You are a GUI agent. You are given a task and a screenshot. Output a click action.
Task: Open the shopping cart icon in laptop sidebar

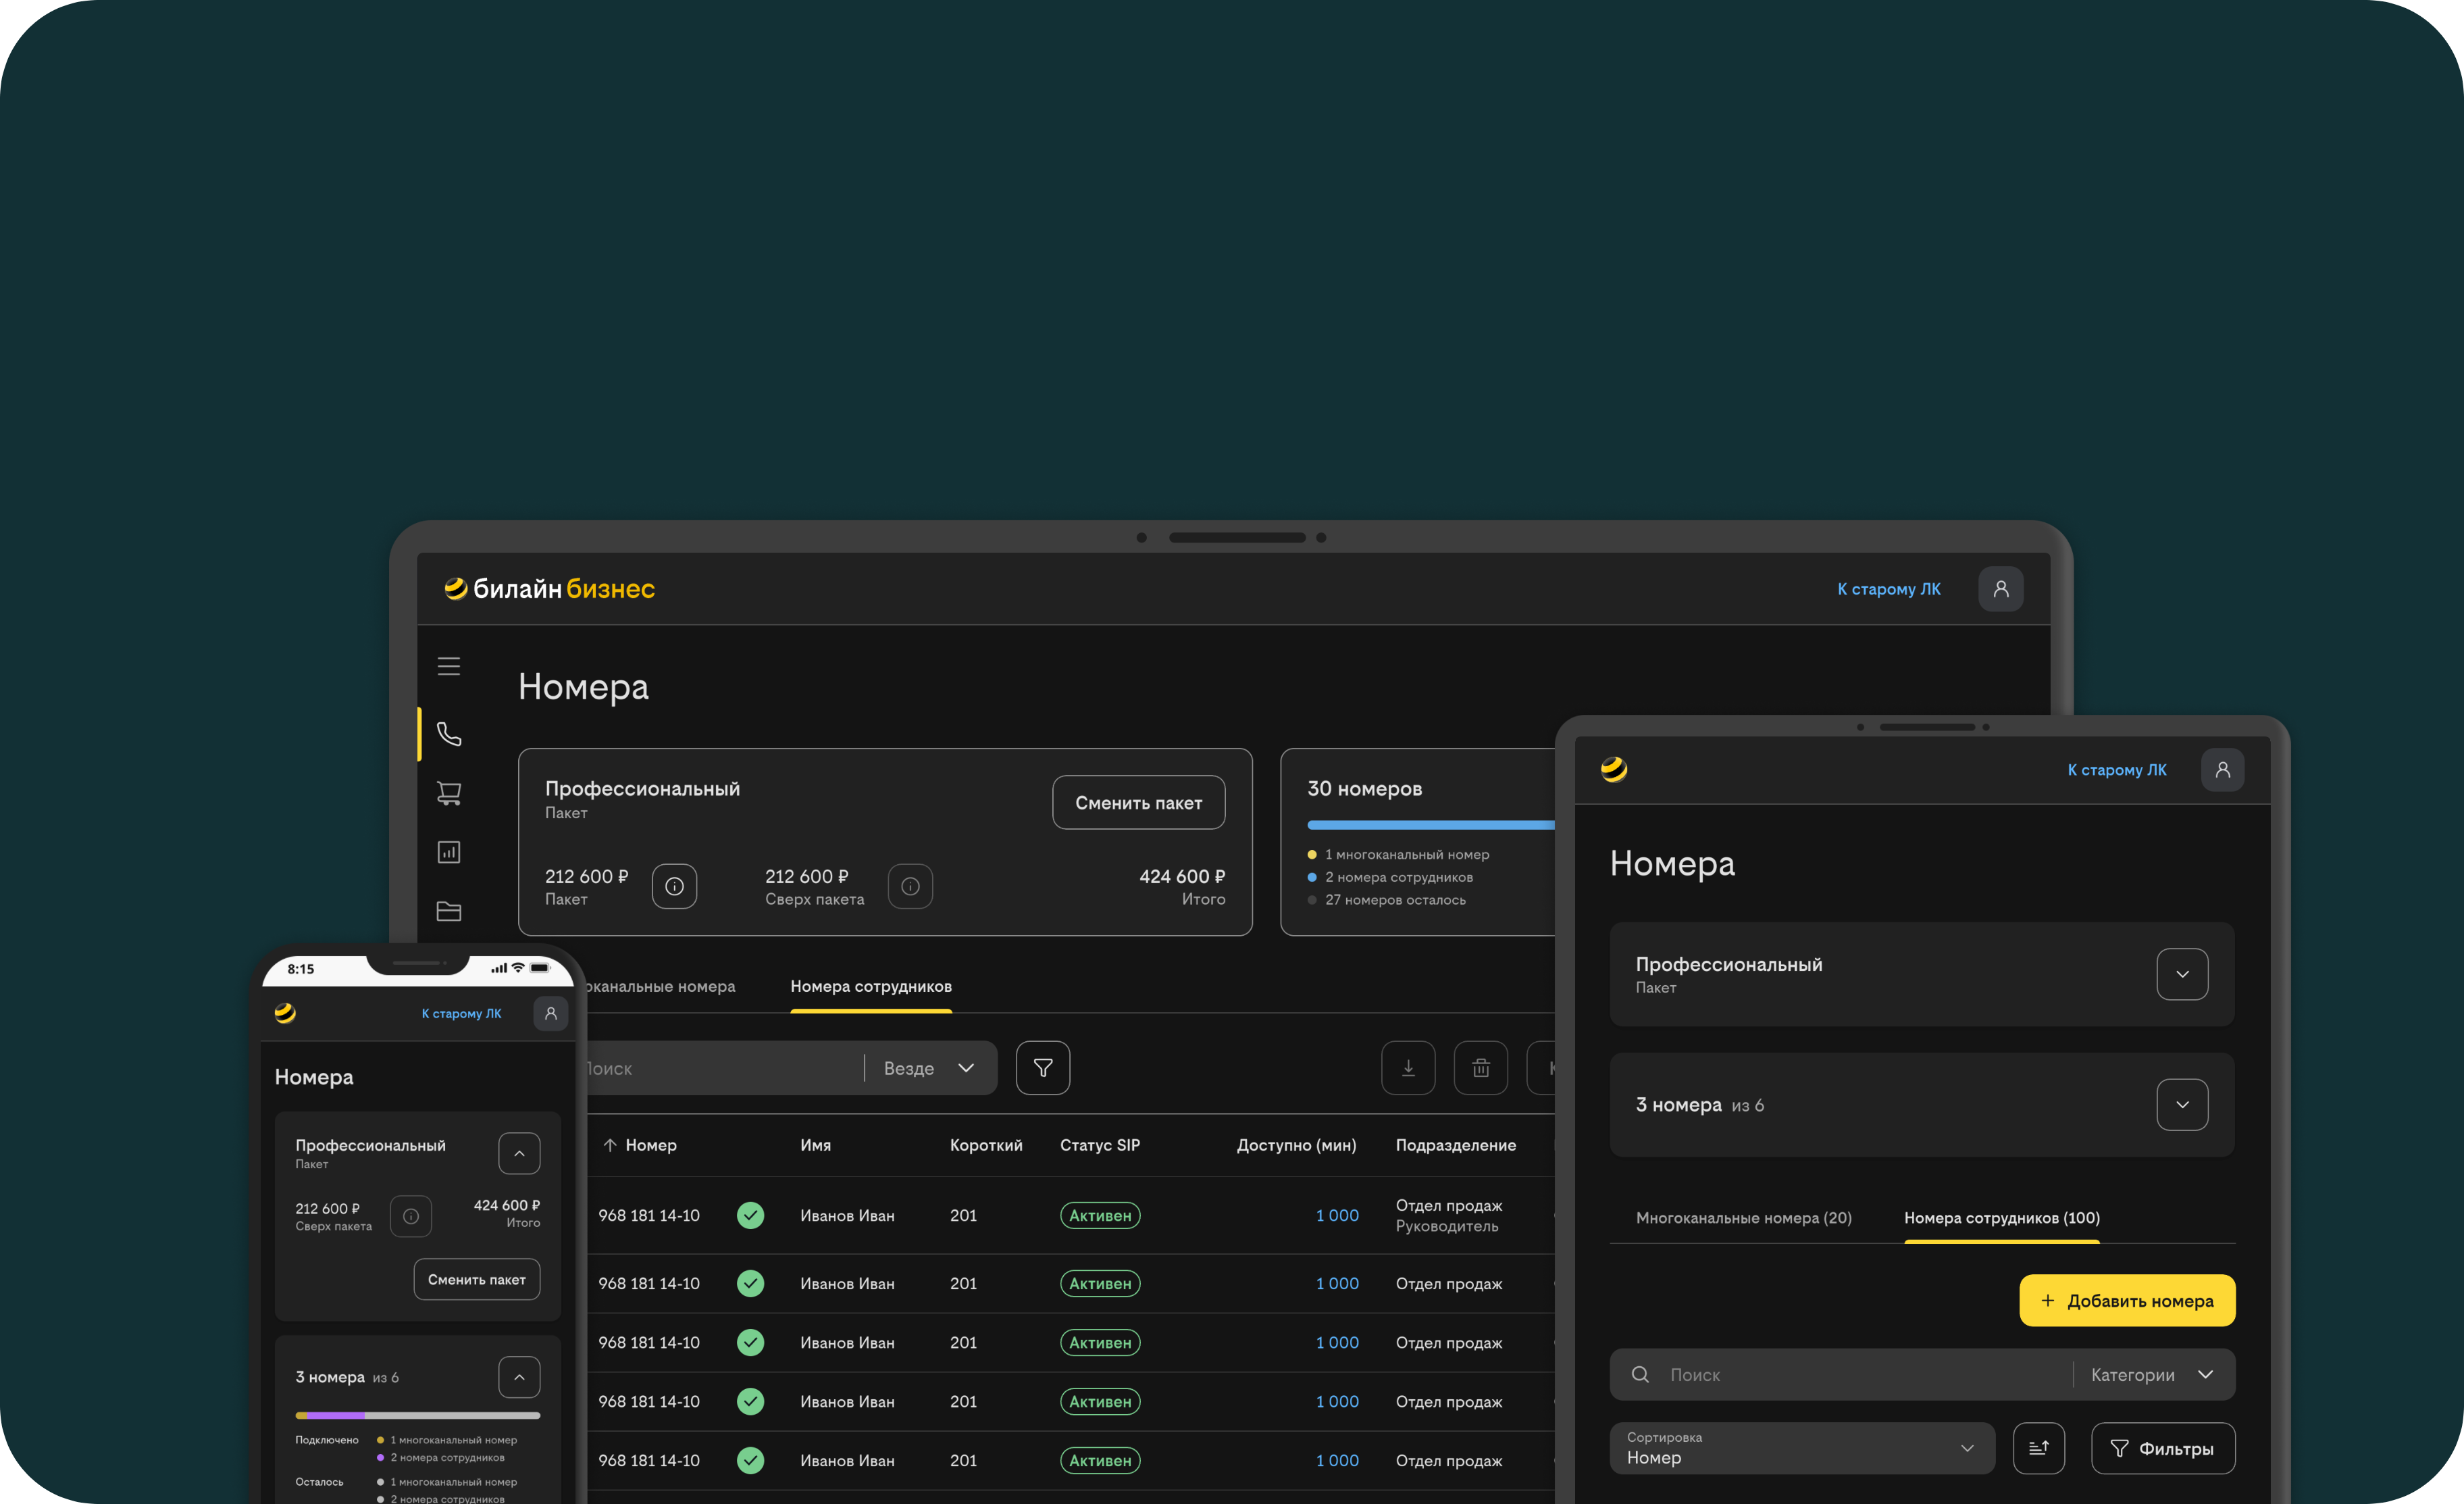(448, 793)
